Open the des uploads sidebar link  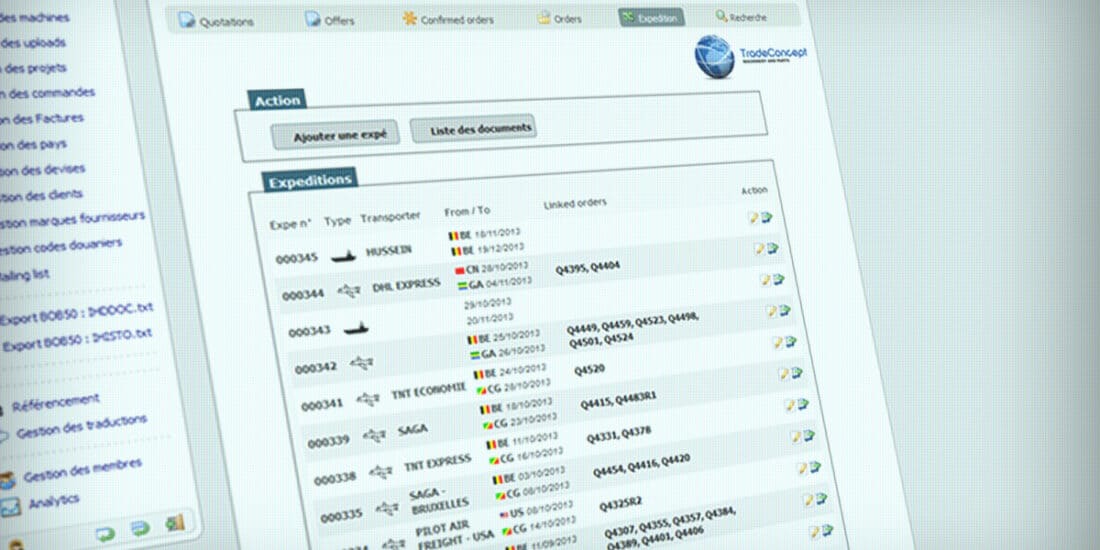[32, 43]
